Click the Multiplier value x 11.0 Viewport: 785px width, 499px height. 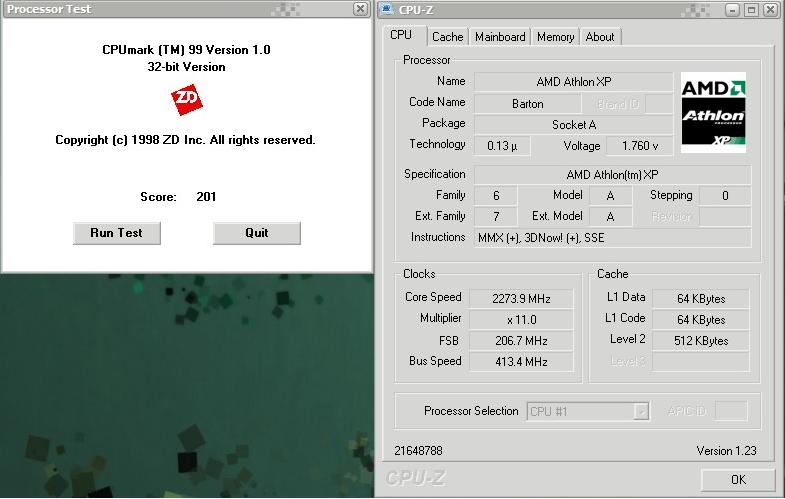pyautogui.click(x=521, y=320)
